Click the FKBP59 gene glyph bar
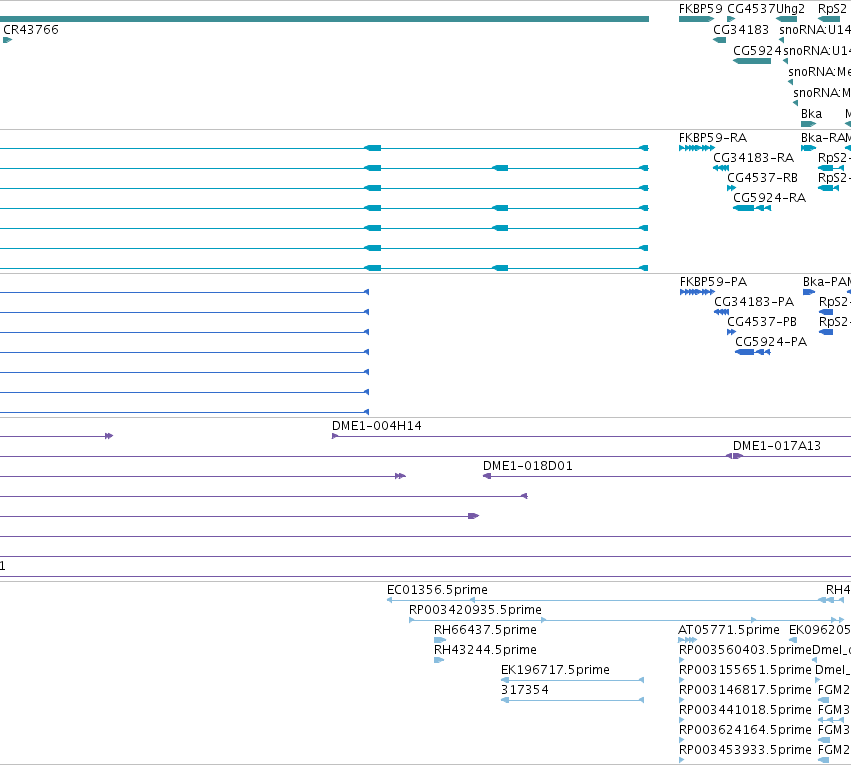Image resolution: width=851 pixels, height=765 pixels. pyautogui.click(x=696, y=20)
